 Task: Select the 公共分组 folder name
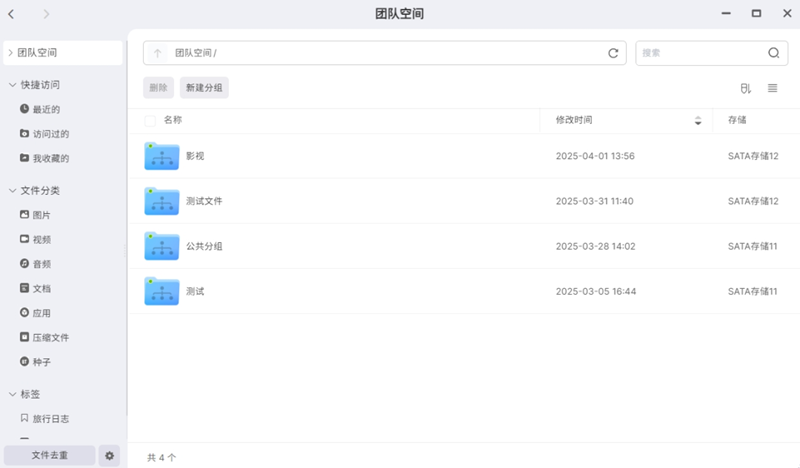(x=204, y=247)
